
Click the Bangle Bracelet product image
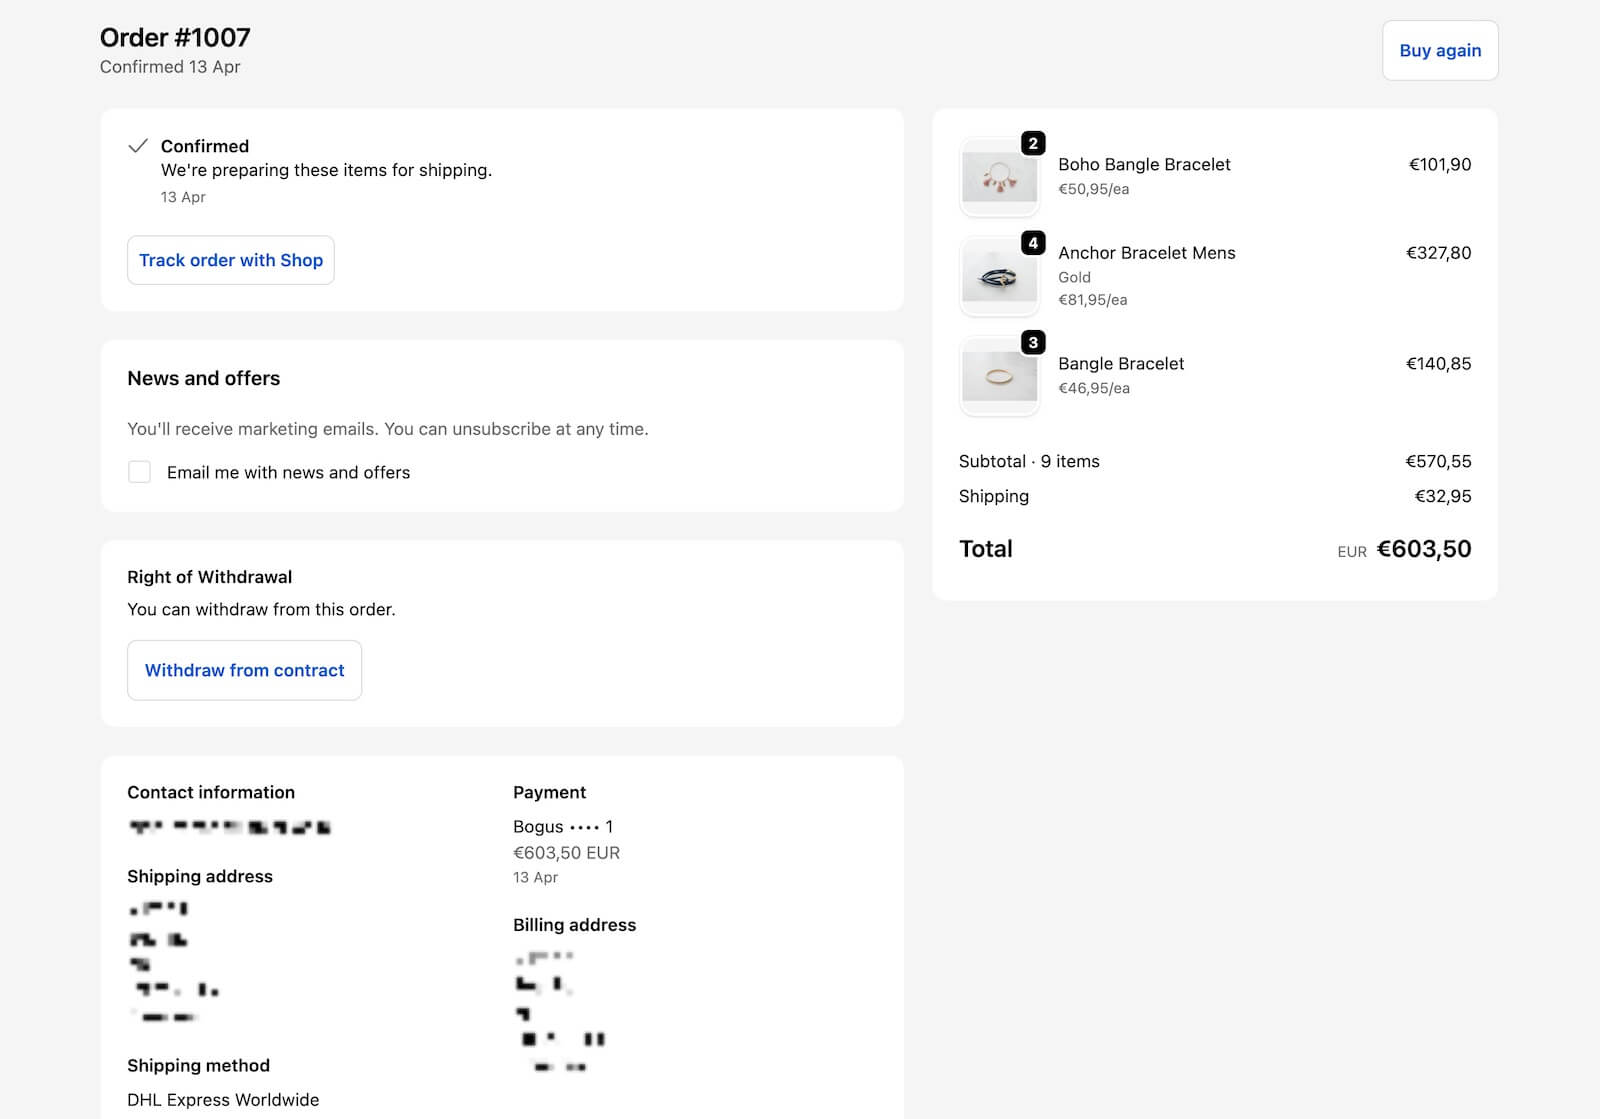(x=998, y=378)
